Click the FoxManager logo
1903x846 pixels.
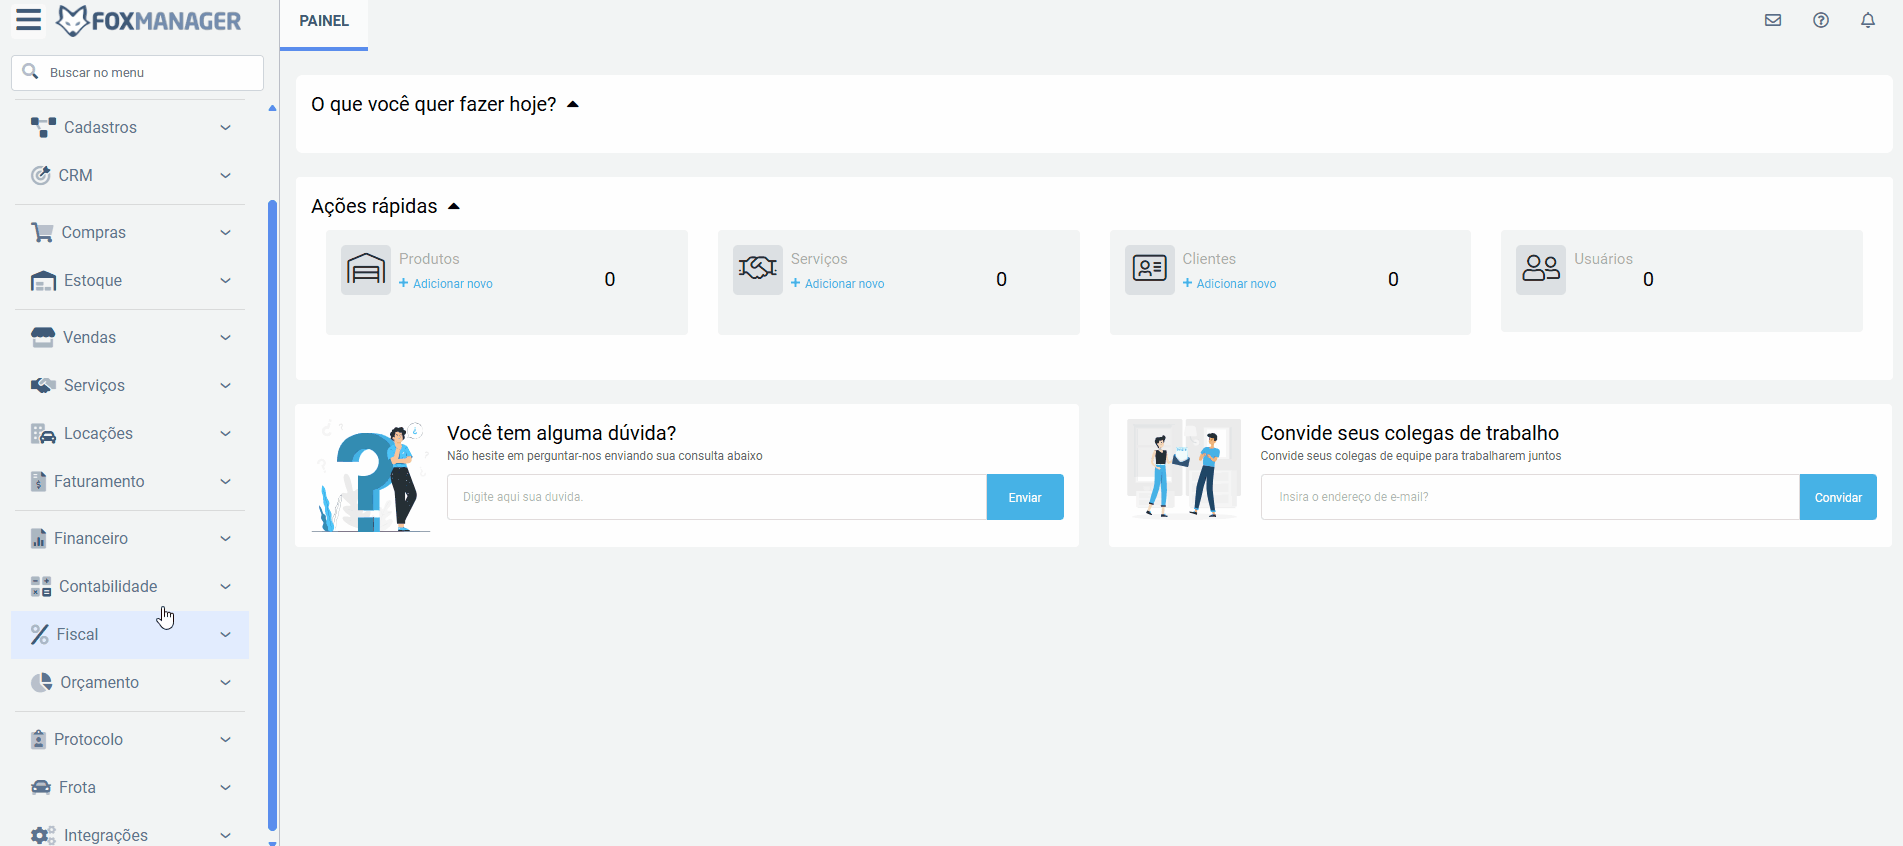(149, 21)
